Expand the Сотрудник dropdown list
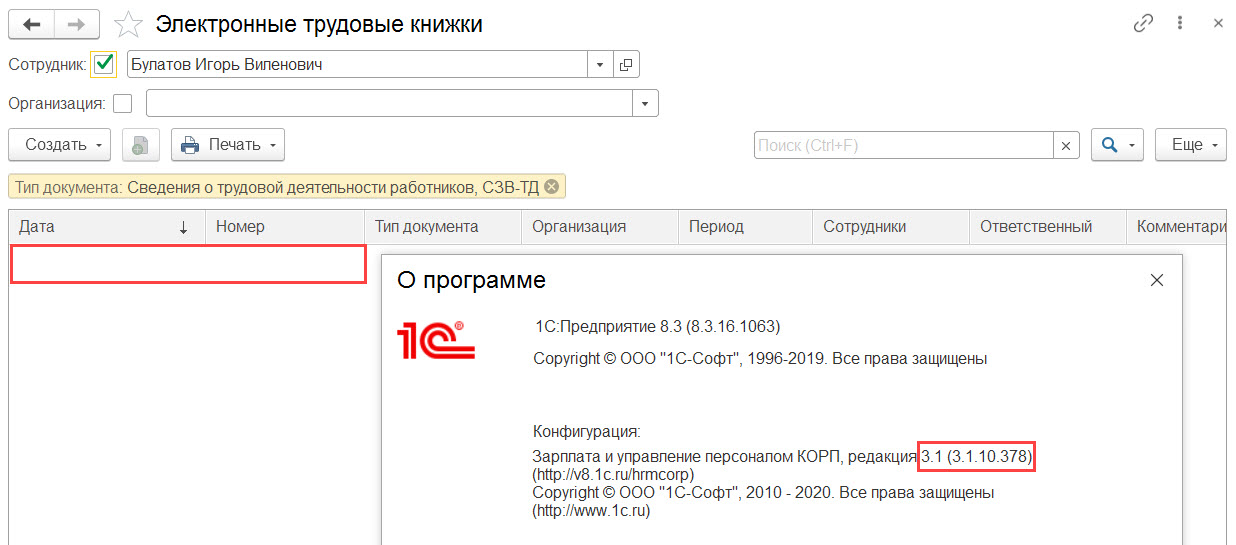Viewport: 1236px width, 545px height. 600,65
